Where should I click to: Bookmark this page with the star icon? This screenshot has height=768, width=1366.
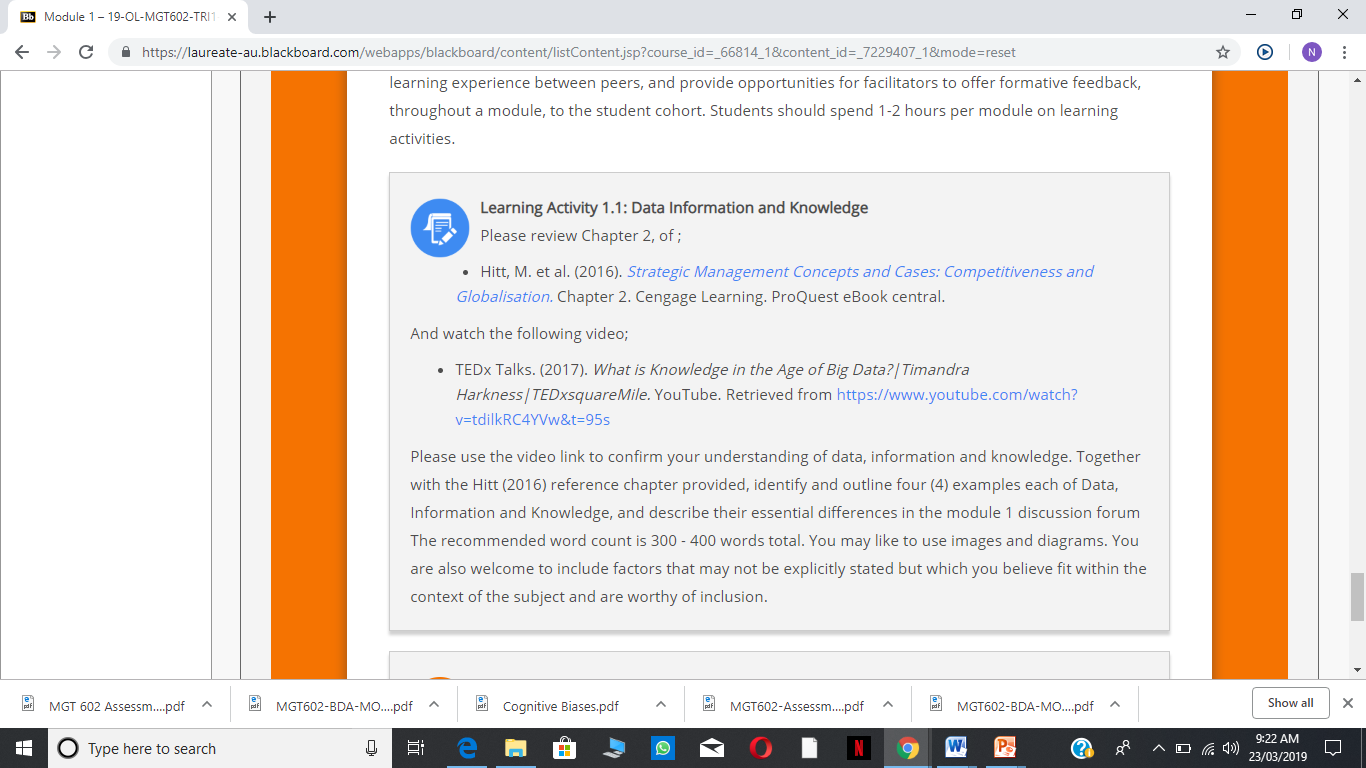[1222, 52]
